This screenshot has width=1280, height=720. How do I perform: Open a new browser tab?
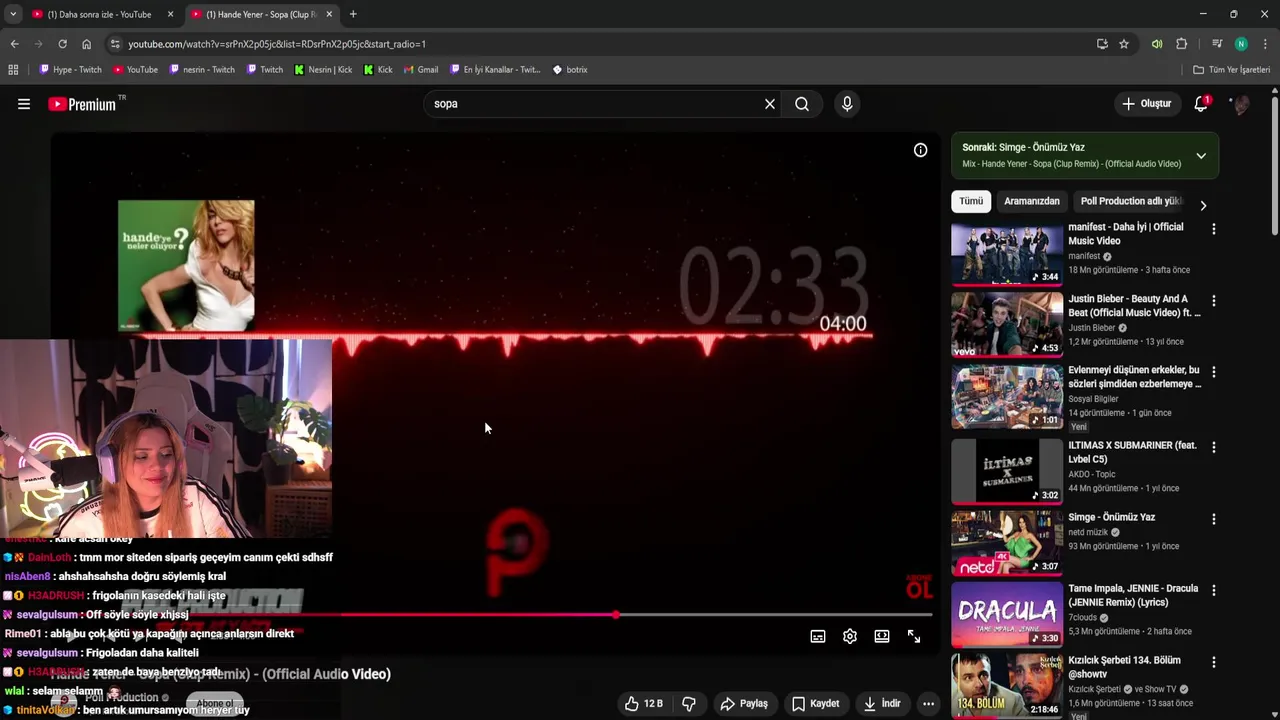pos(353,14)
